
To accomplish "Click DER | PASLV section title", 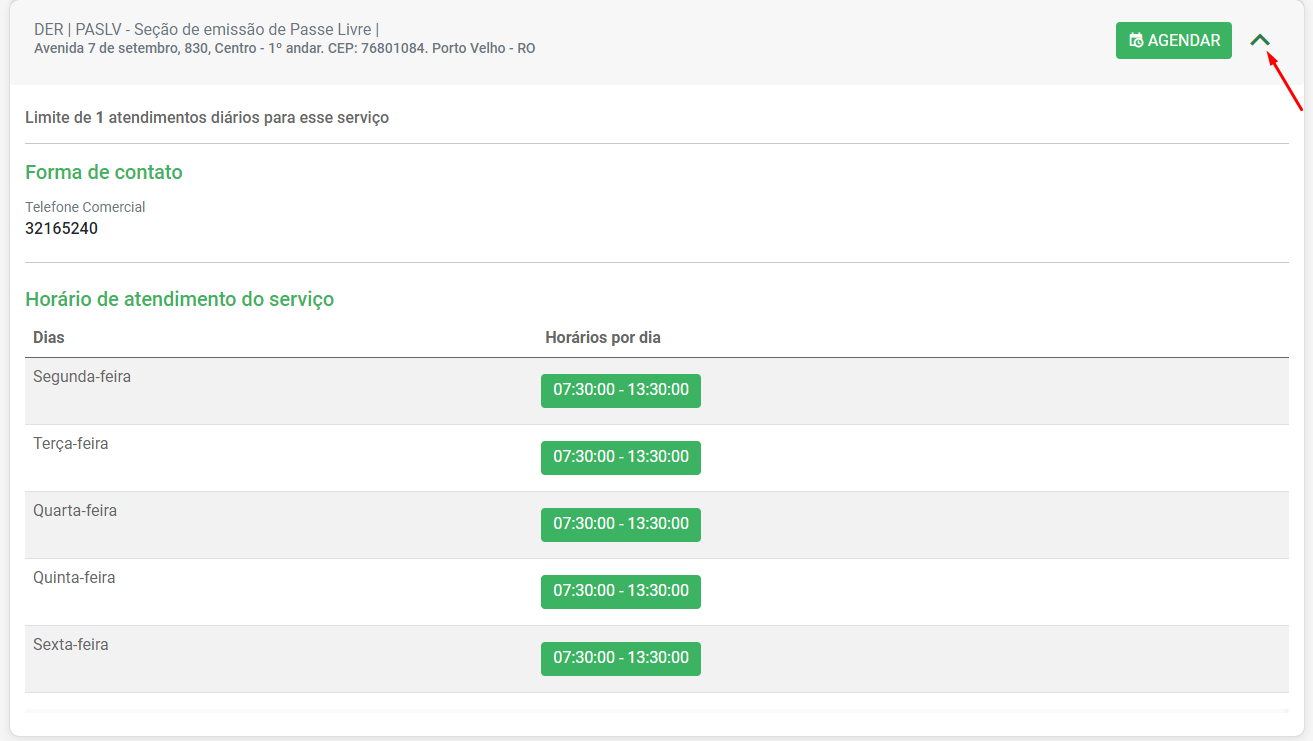I will 206,29.
